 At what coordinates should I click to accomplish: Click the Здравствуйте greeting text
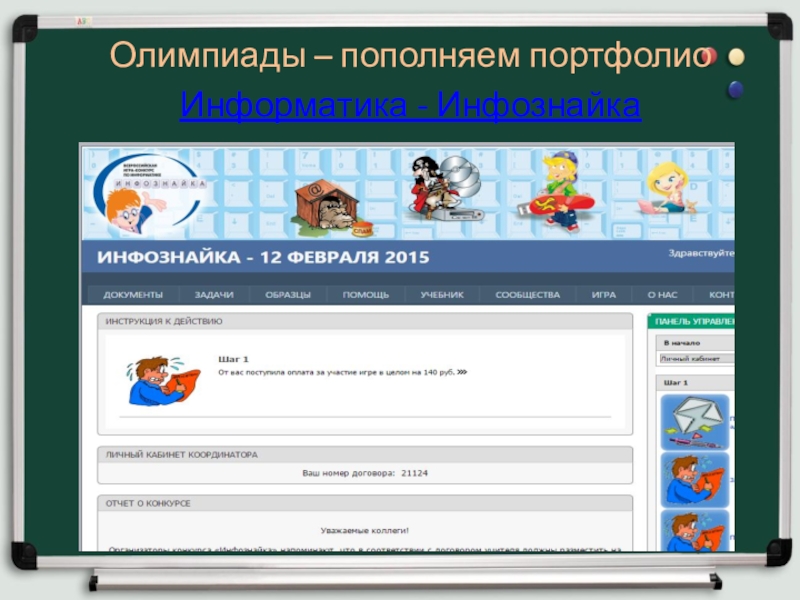click(702, 253)
